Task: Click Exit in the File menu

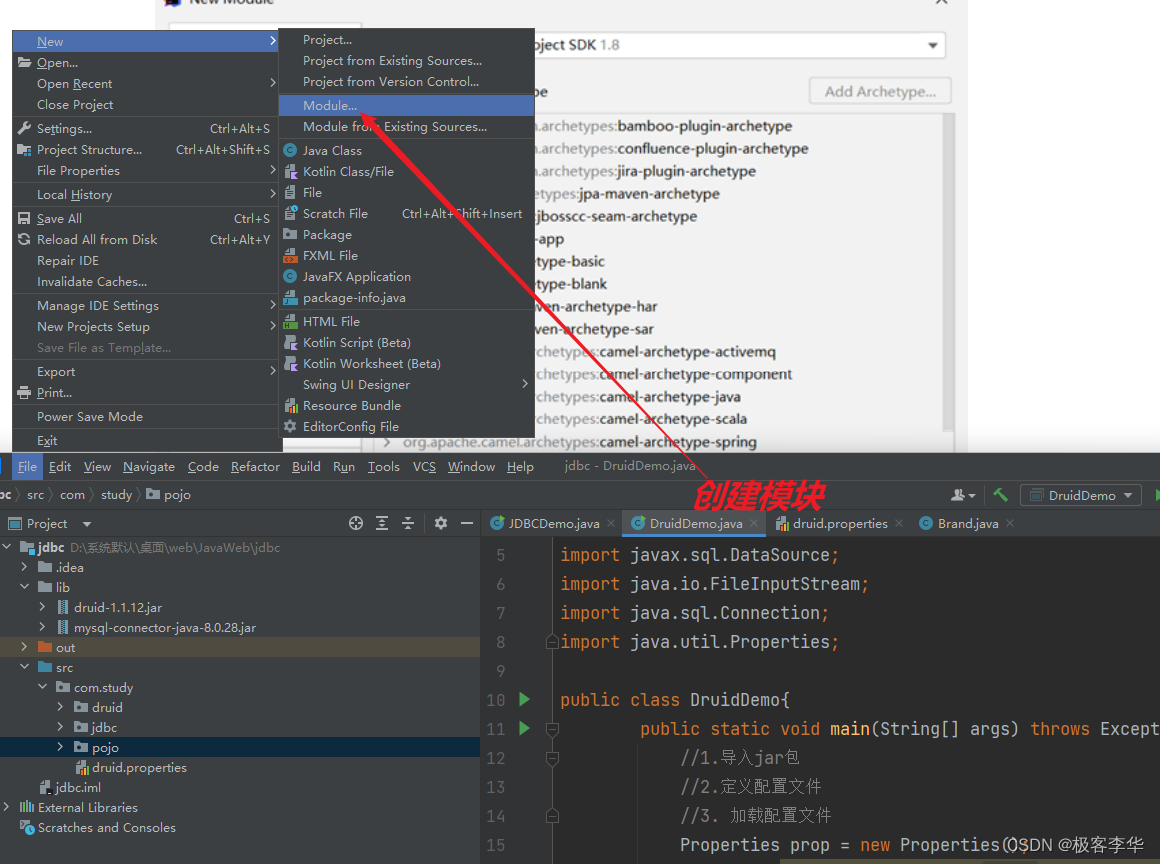Action: coord(146,440)
